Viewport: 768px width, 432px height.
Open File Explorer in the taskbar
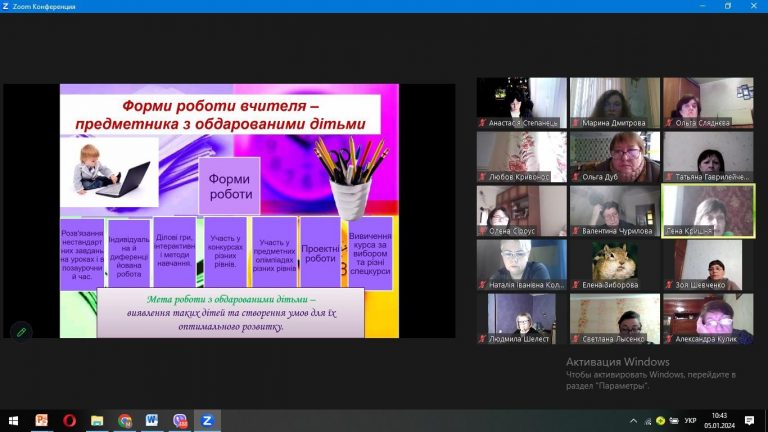(x=97, y=421)
